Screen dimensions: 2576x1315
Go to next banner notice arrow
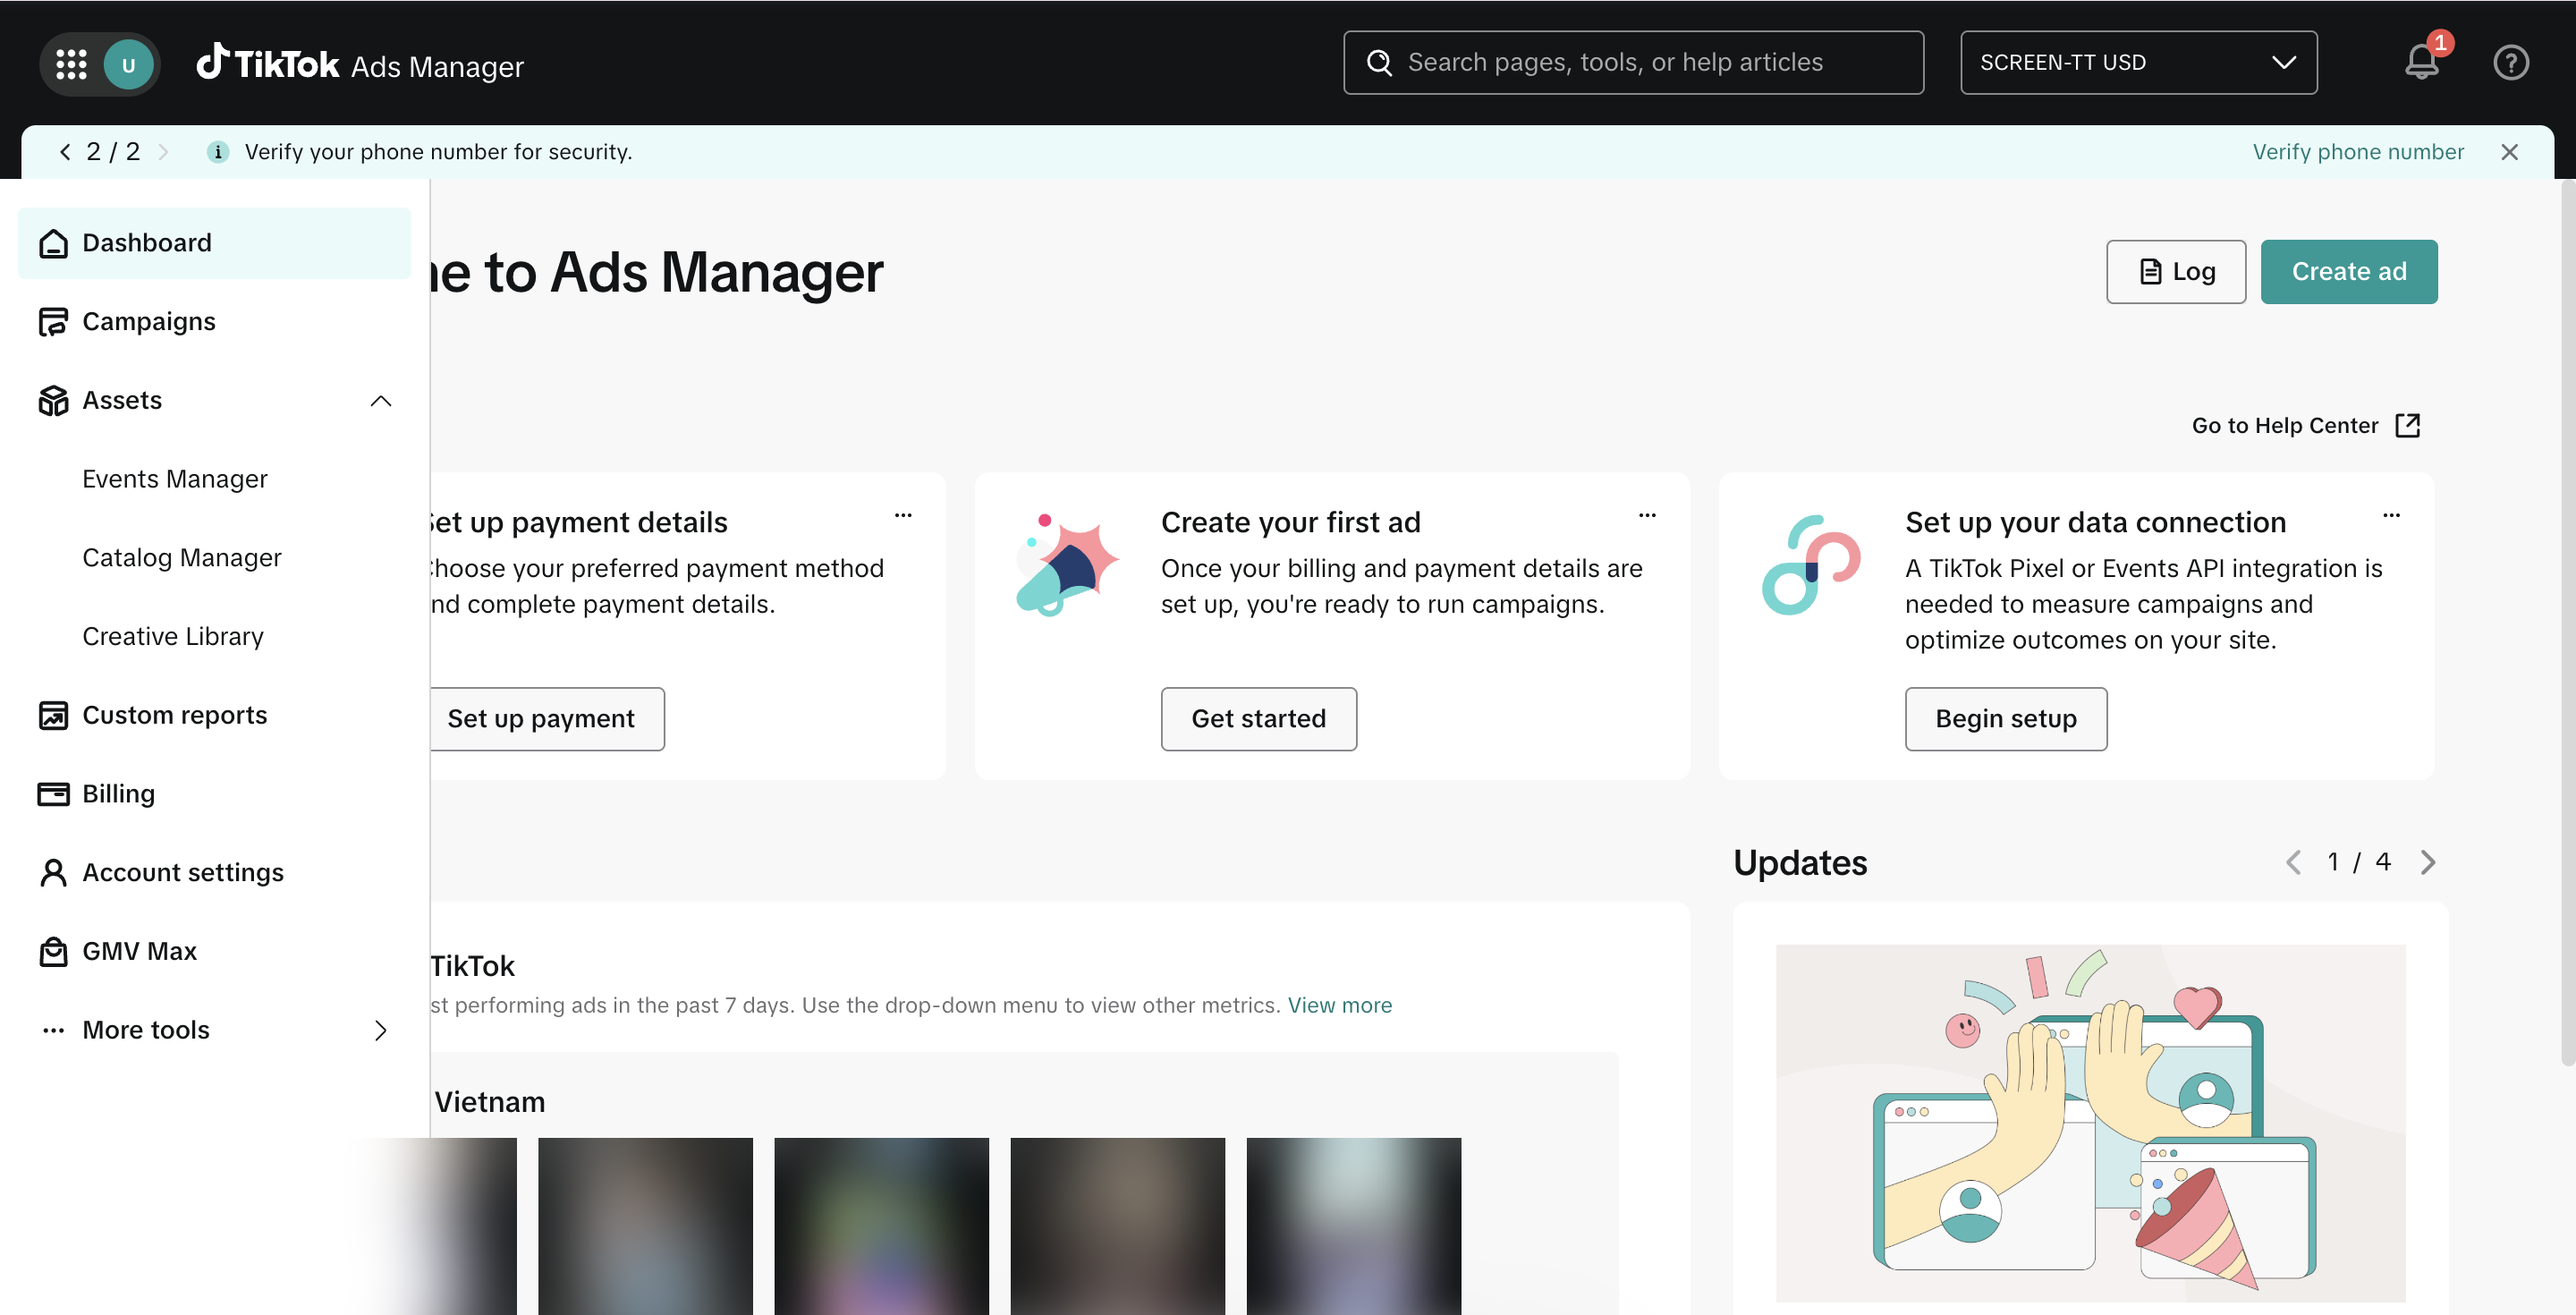click(163, 152)
